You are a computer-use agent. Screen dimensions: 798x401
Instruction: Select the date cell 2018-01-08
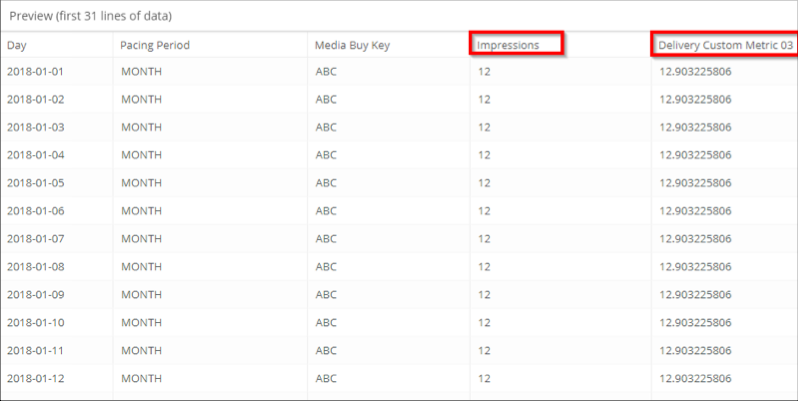tap(36, 267)
